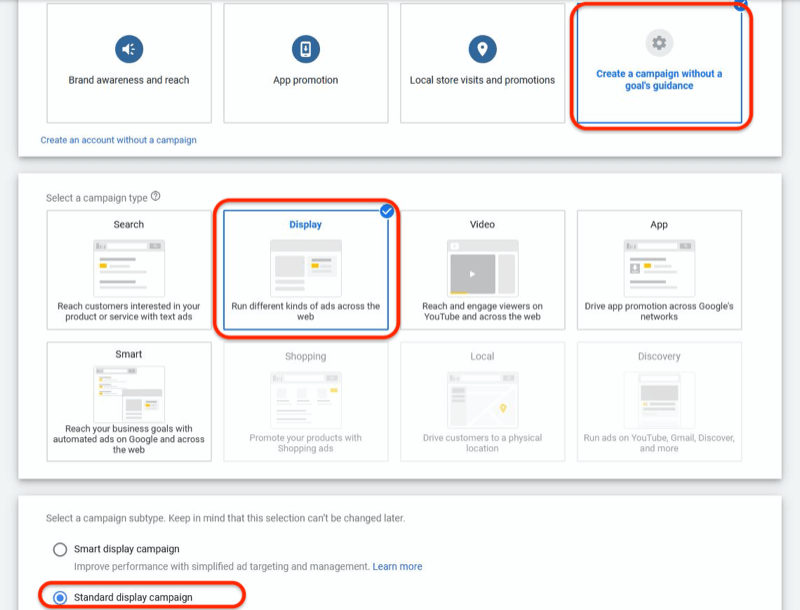Open Create an account without a campaign
The width and height of the screenshot is (800, 610).
click(x=118, y=140)
